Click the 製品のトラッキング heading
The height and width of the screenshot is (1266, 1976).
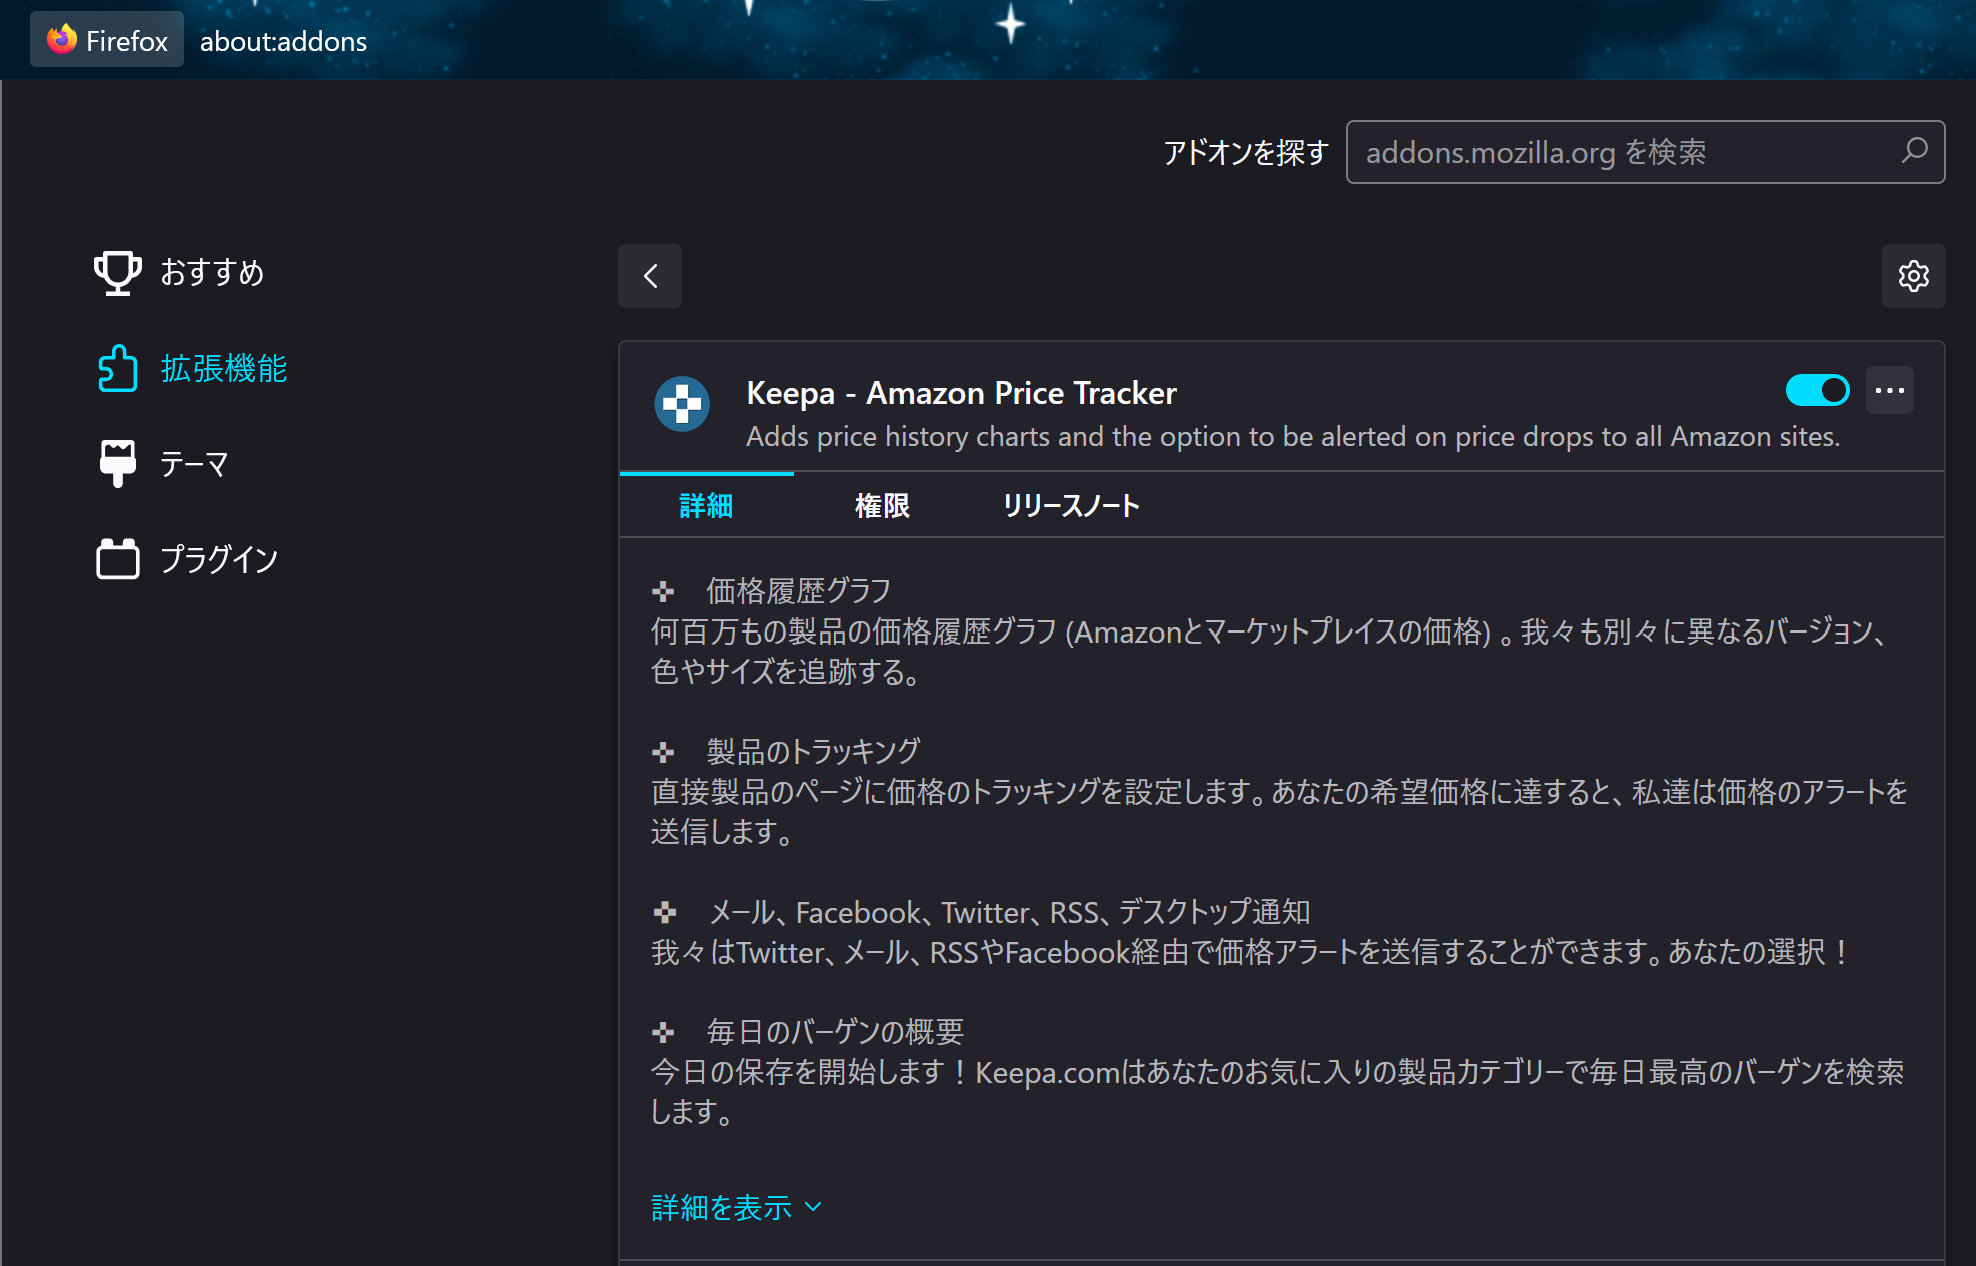coord(814,751)
